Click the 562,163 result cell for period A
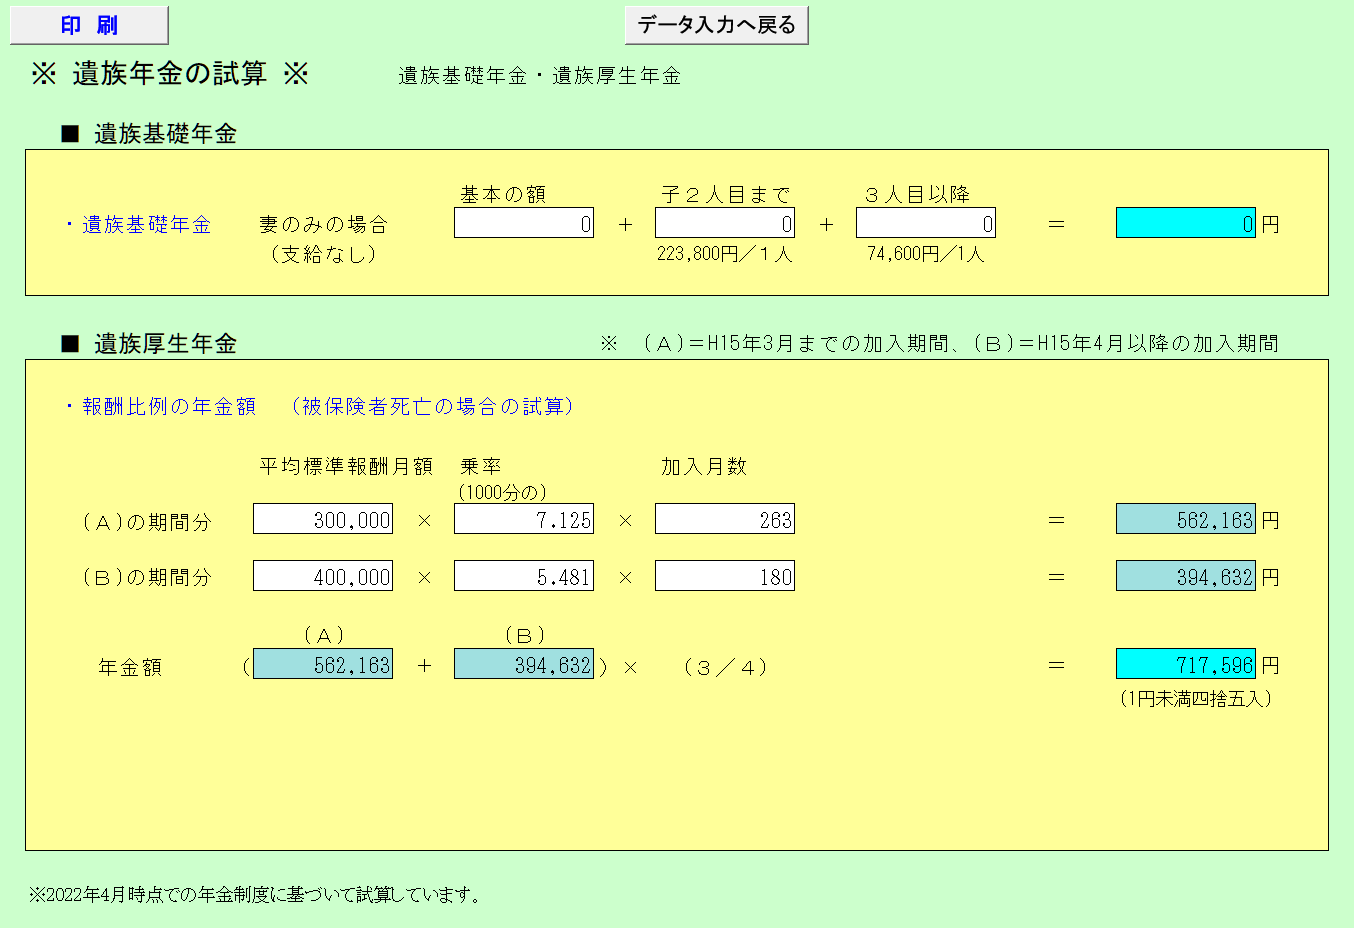The height and width of the screenshot is (928, 1354). coord(1185,518)
